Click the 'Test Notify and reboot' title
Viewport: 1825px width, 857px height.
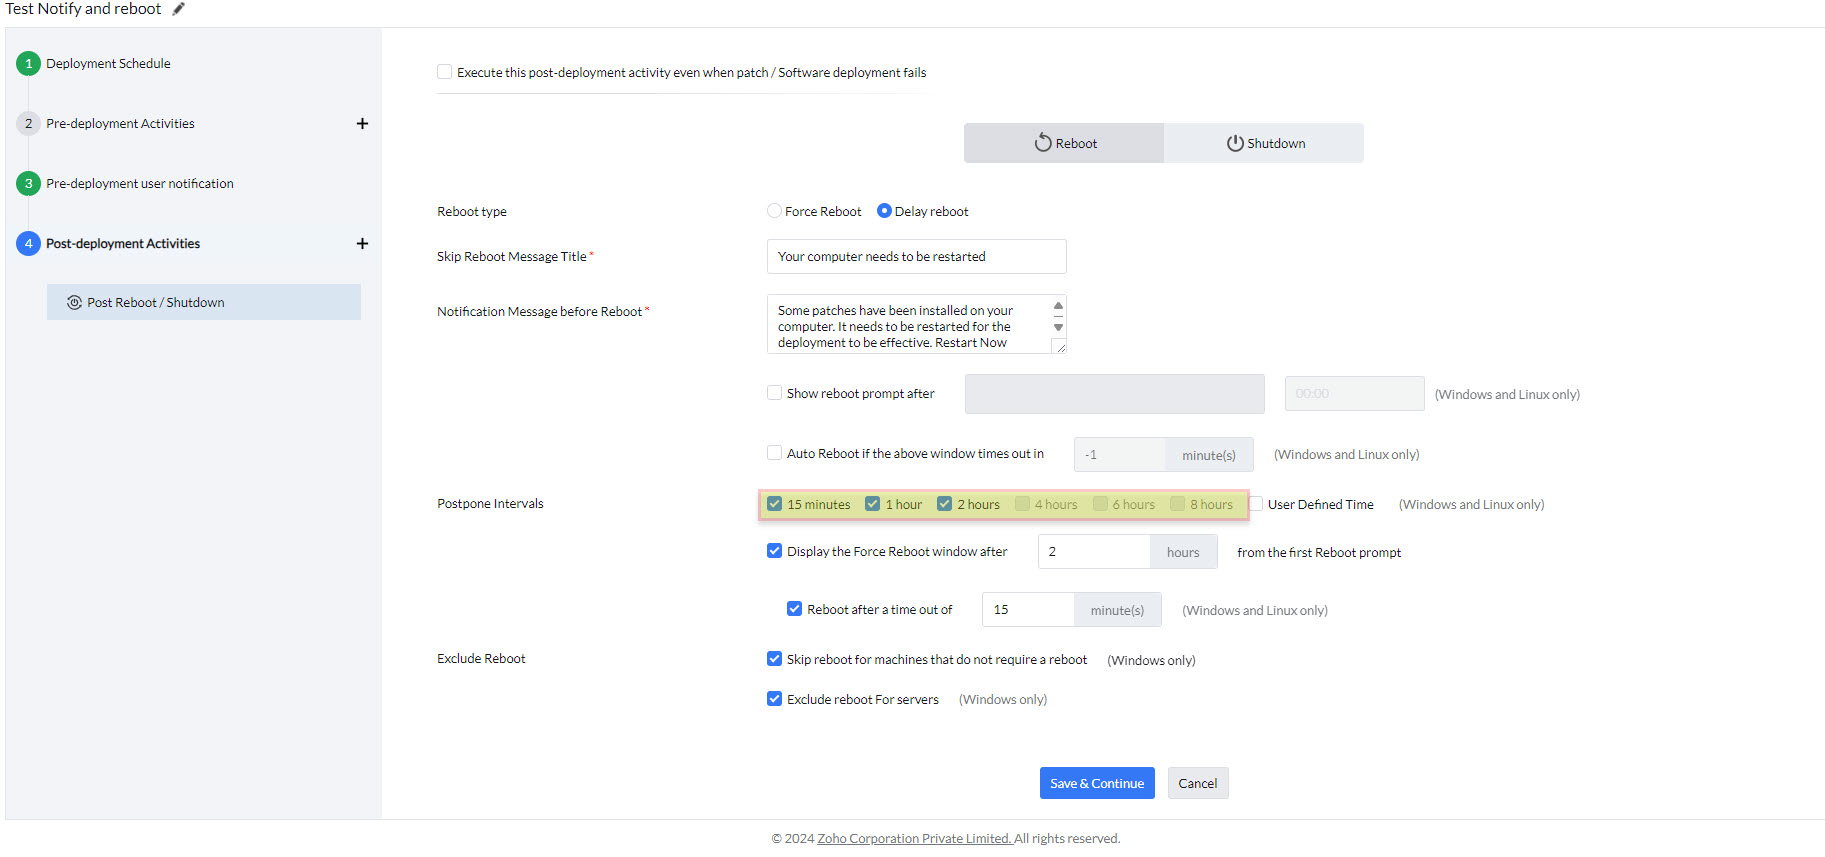pos(83,9)
